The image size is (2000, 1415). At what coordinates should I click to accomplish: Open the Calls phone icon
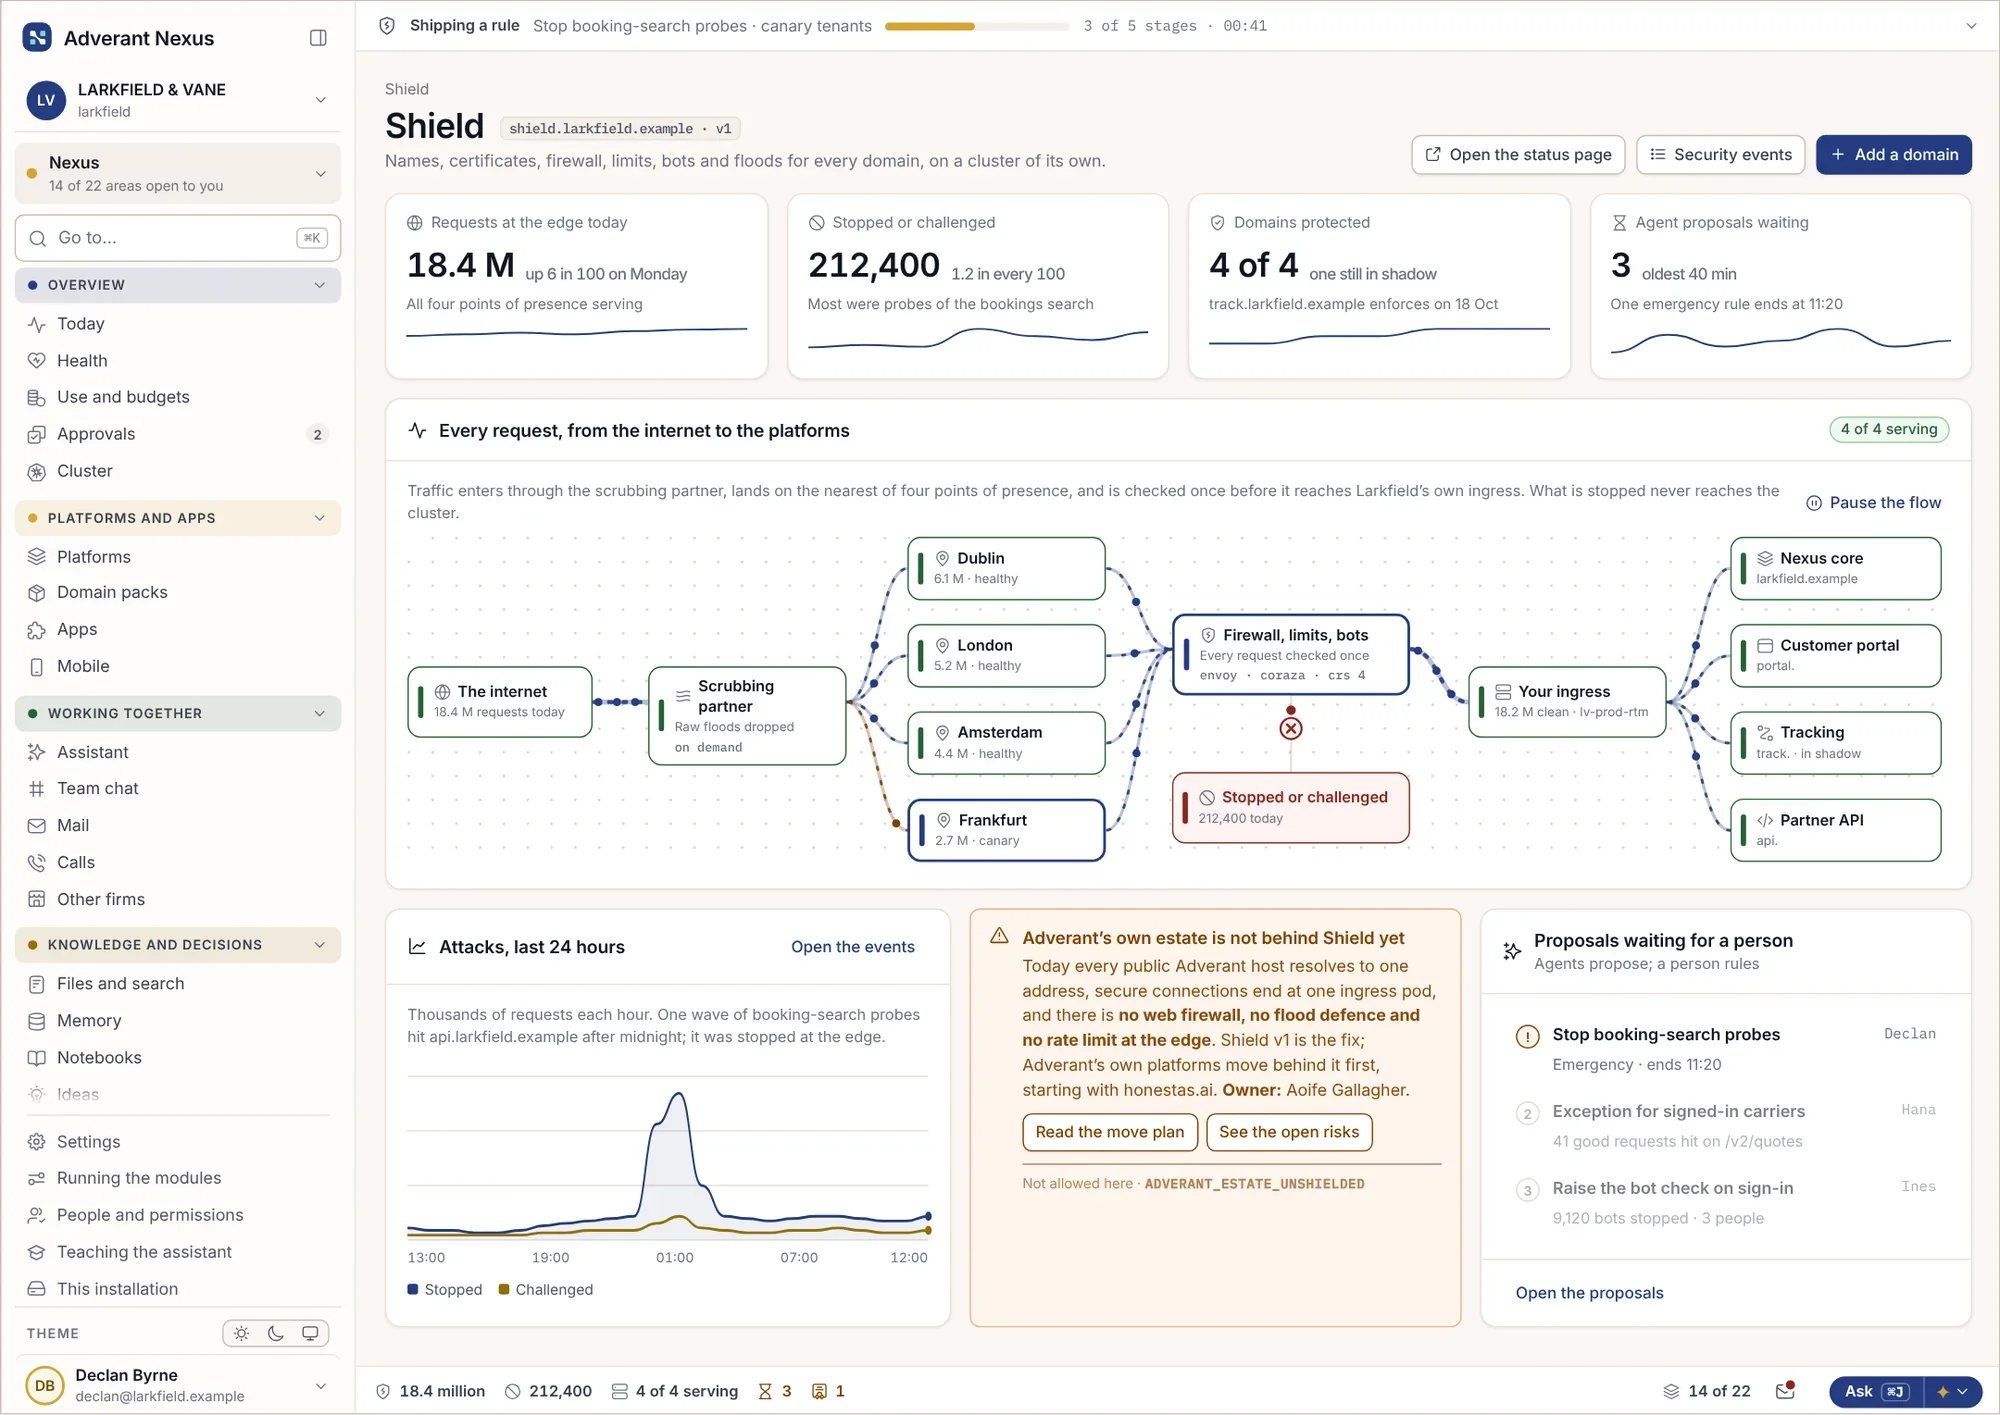tap(37, 863)
